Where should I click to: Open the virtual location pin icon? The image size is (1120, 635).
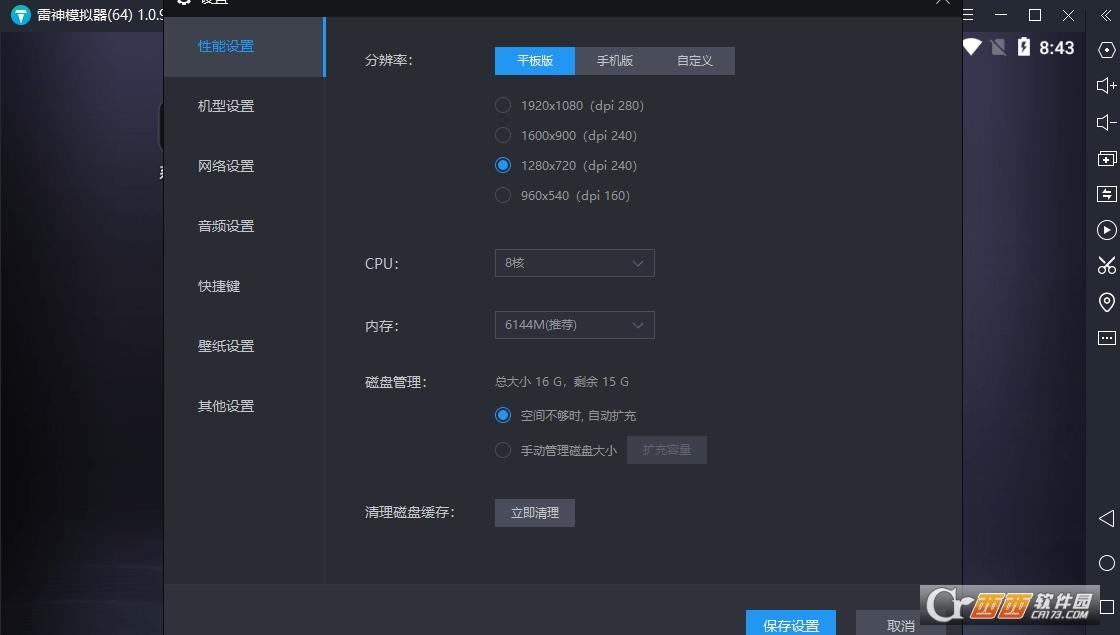[1106, 302]
